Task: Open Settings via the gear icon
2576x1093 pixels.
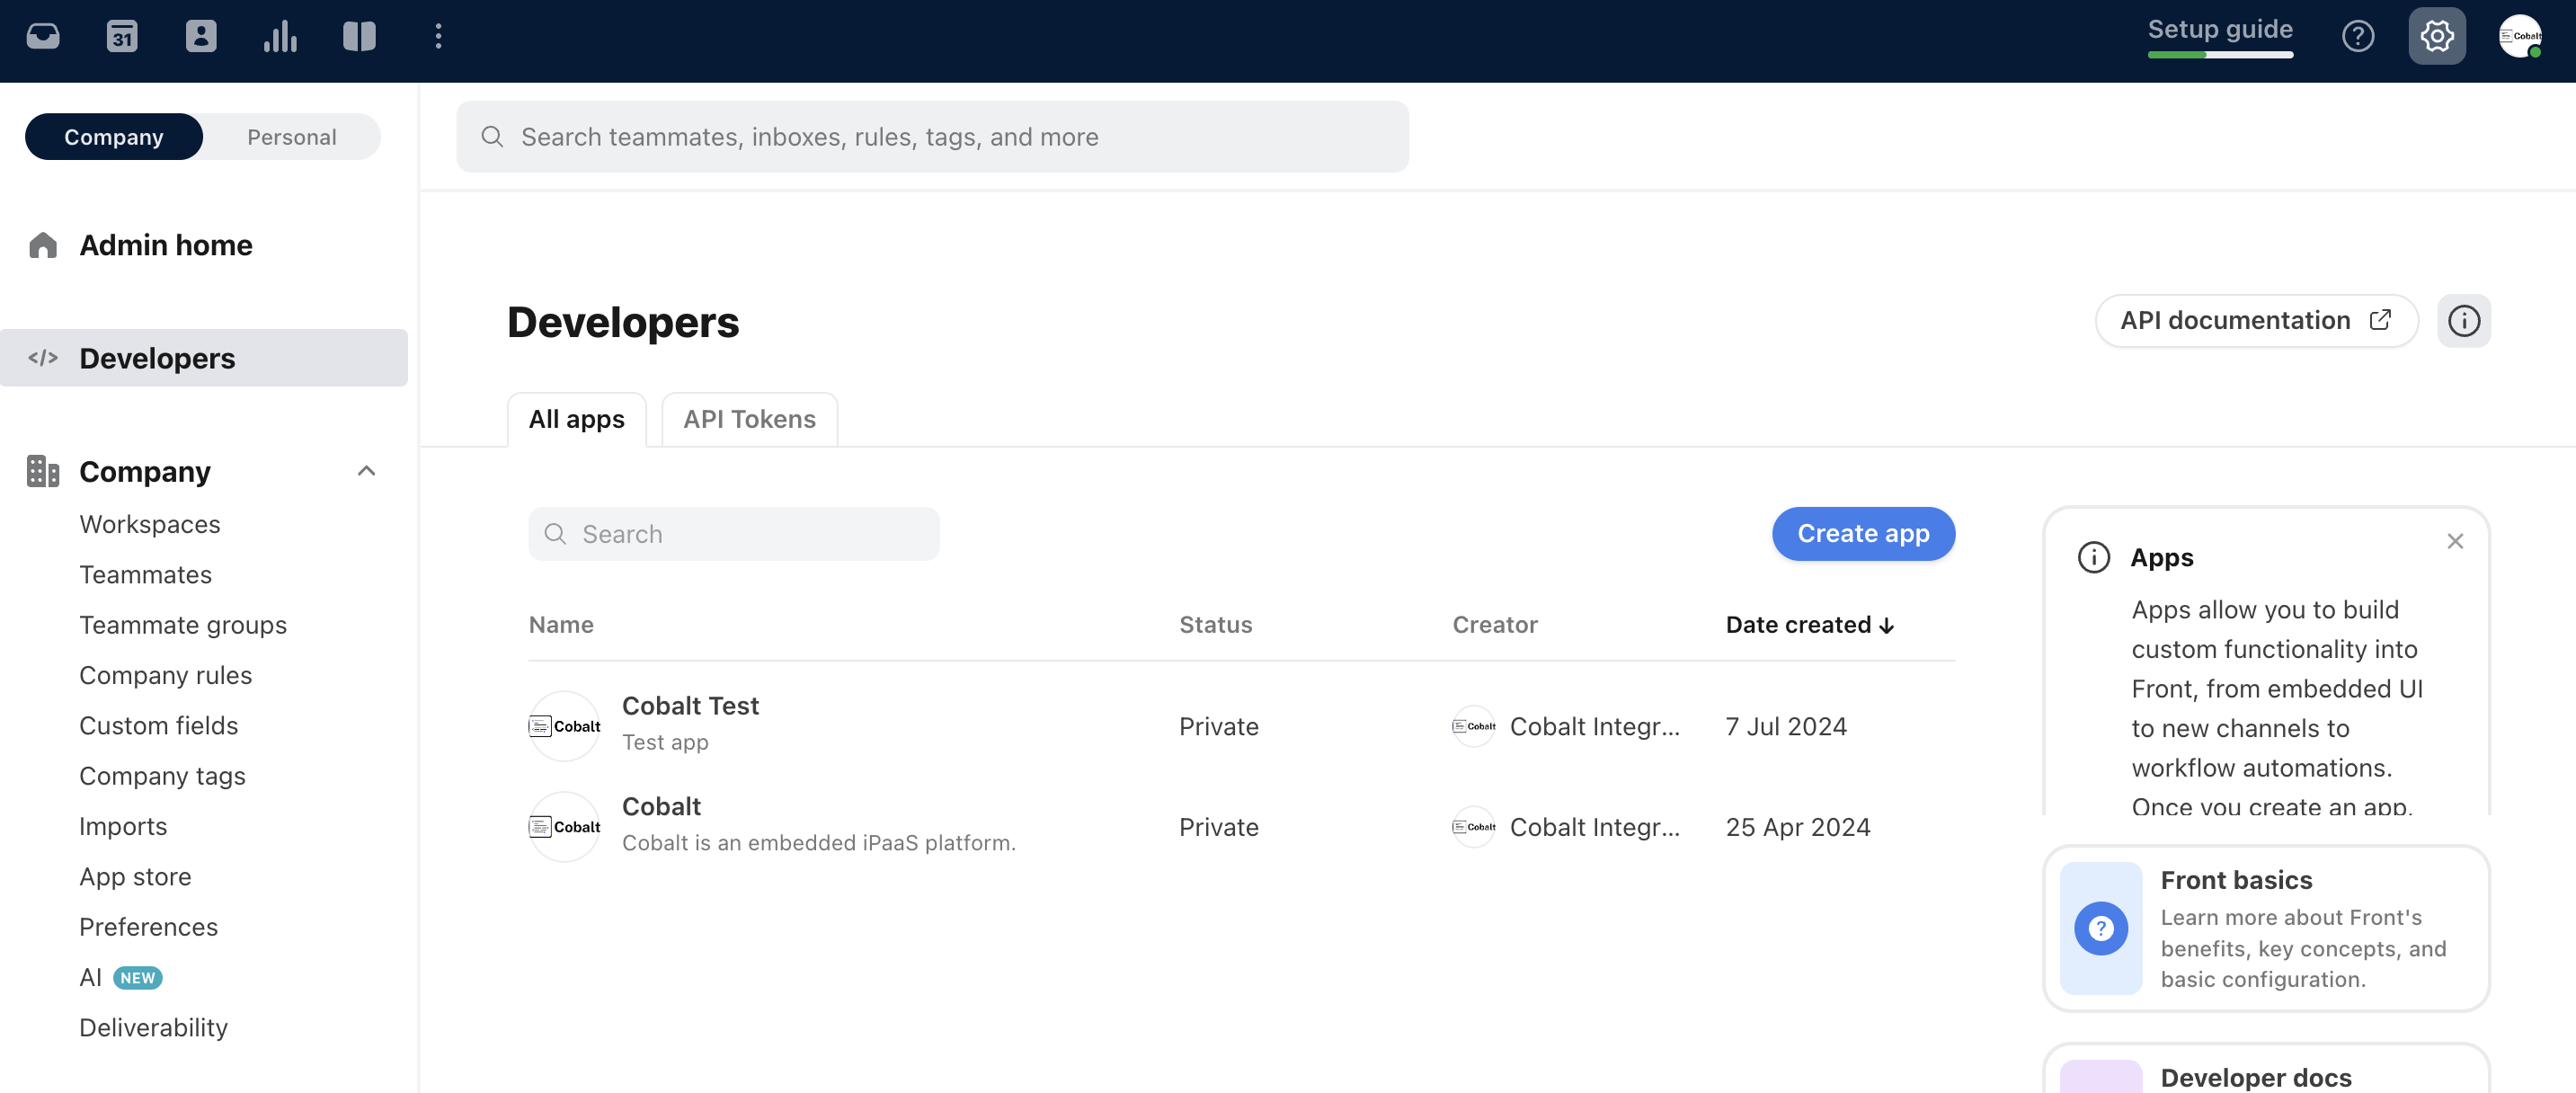Action: tap(2436, 36)
